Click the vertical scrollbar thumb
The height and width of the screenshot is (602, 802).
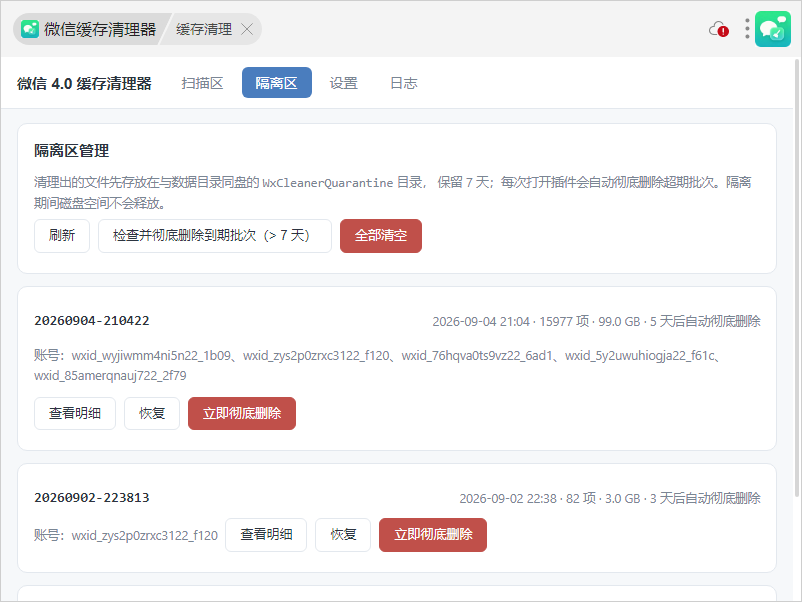pos(797,277)
